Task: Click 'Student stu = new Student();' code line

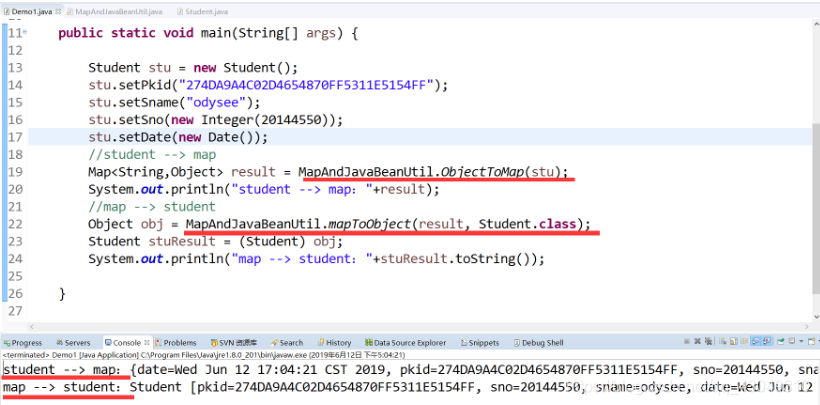Action: [x=193, y=68]
